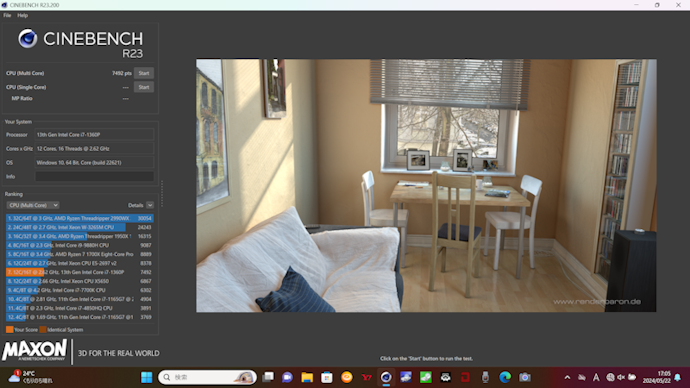Viewport: 690px width, 388px height.
Task: Select the Intel Xeon W-3265M ranking row
Action: 80,227
